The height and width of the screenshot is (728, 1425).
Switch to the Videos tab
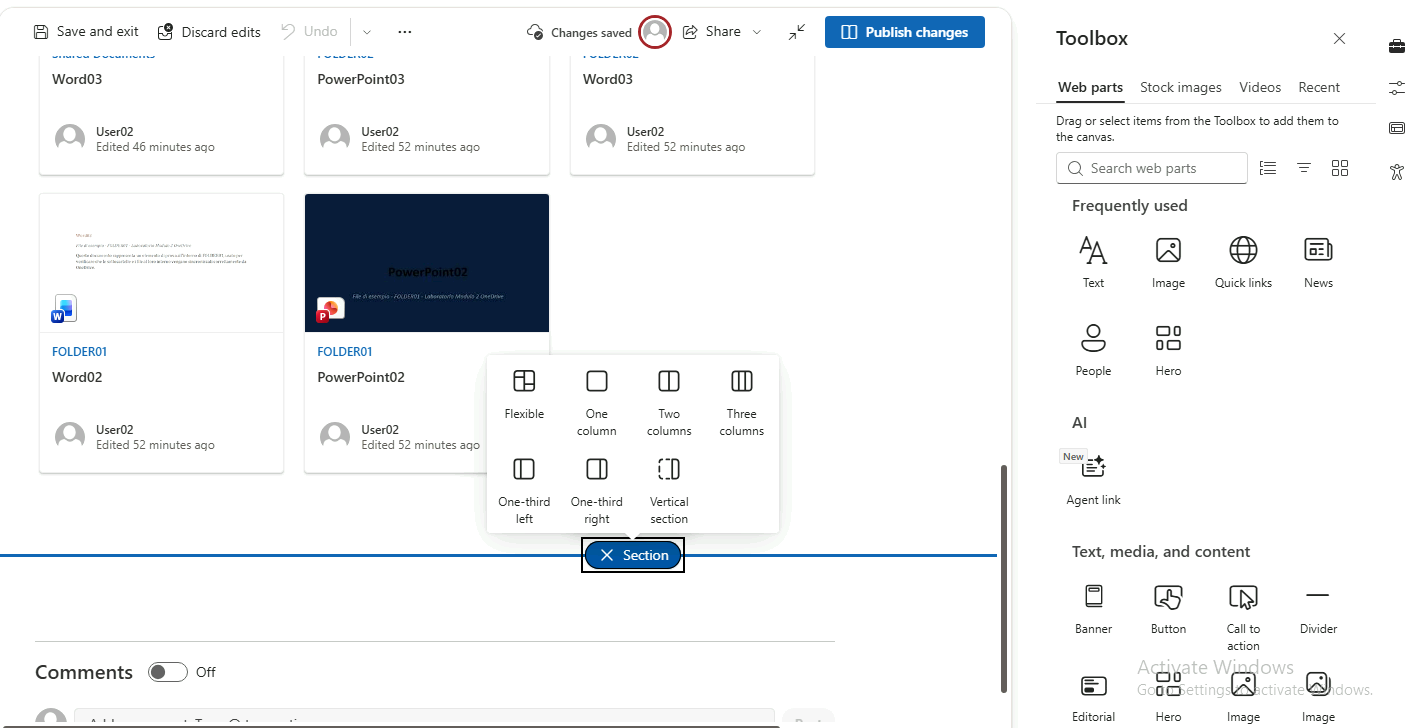coord(1260,87)
